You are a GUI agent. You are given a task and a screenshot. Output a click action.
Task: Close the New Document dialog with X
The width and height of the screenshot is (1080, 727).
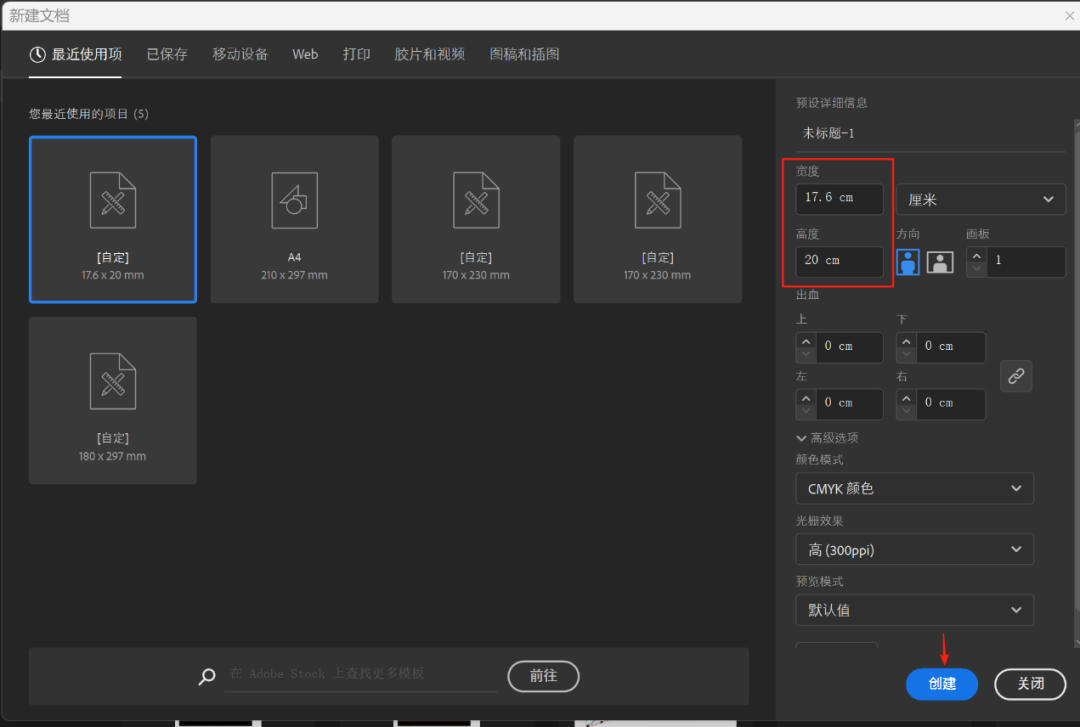click(1069, 16)
